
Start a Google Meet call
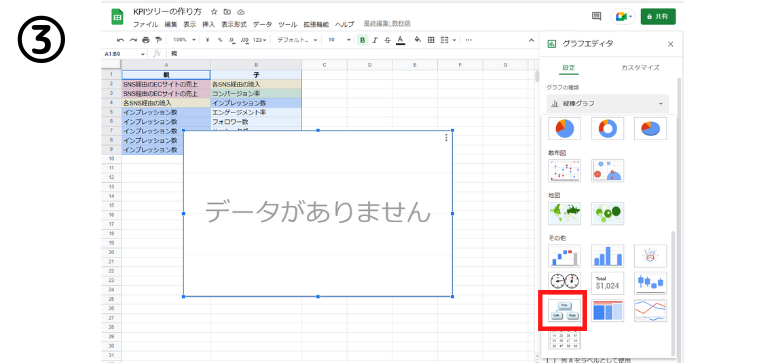[x=623, y=17]
